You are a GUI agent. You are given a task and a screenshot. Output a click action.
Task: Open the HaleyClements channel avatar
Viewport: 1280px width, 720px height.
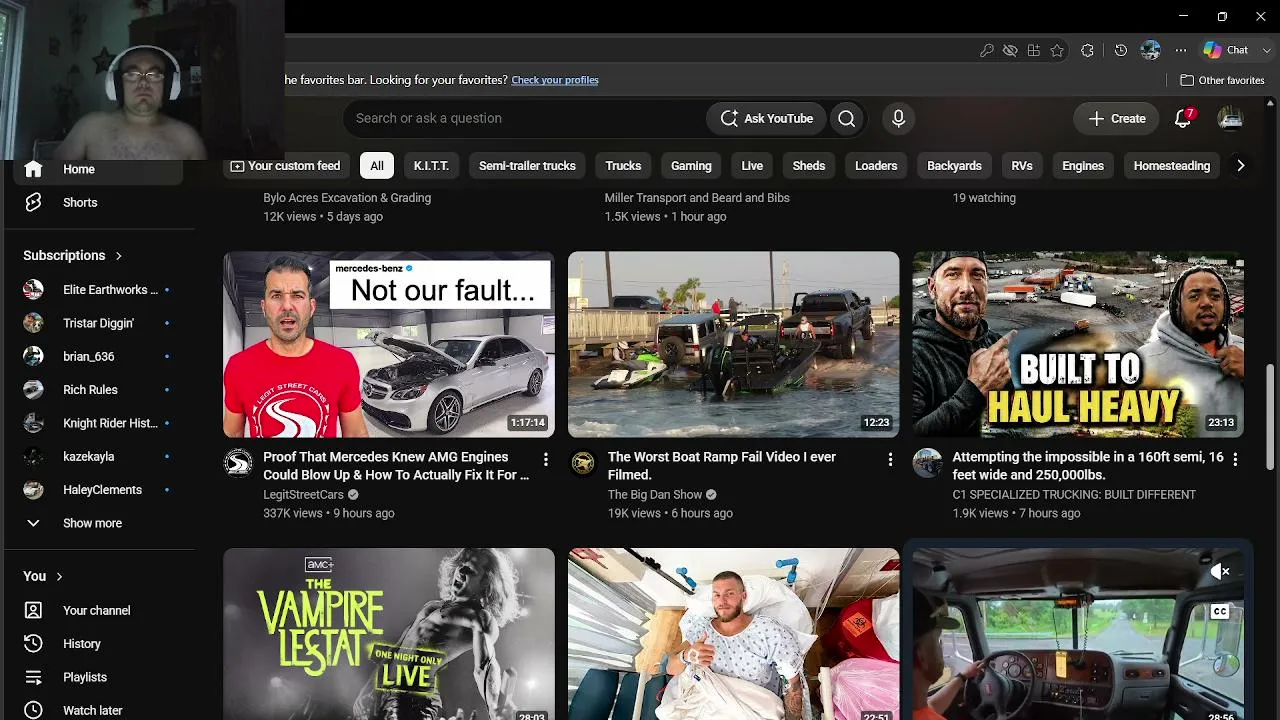(33, 490)
